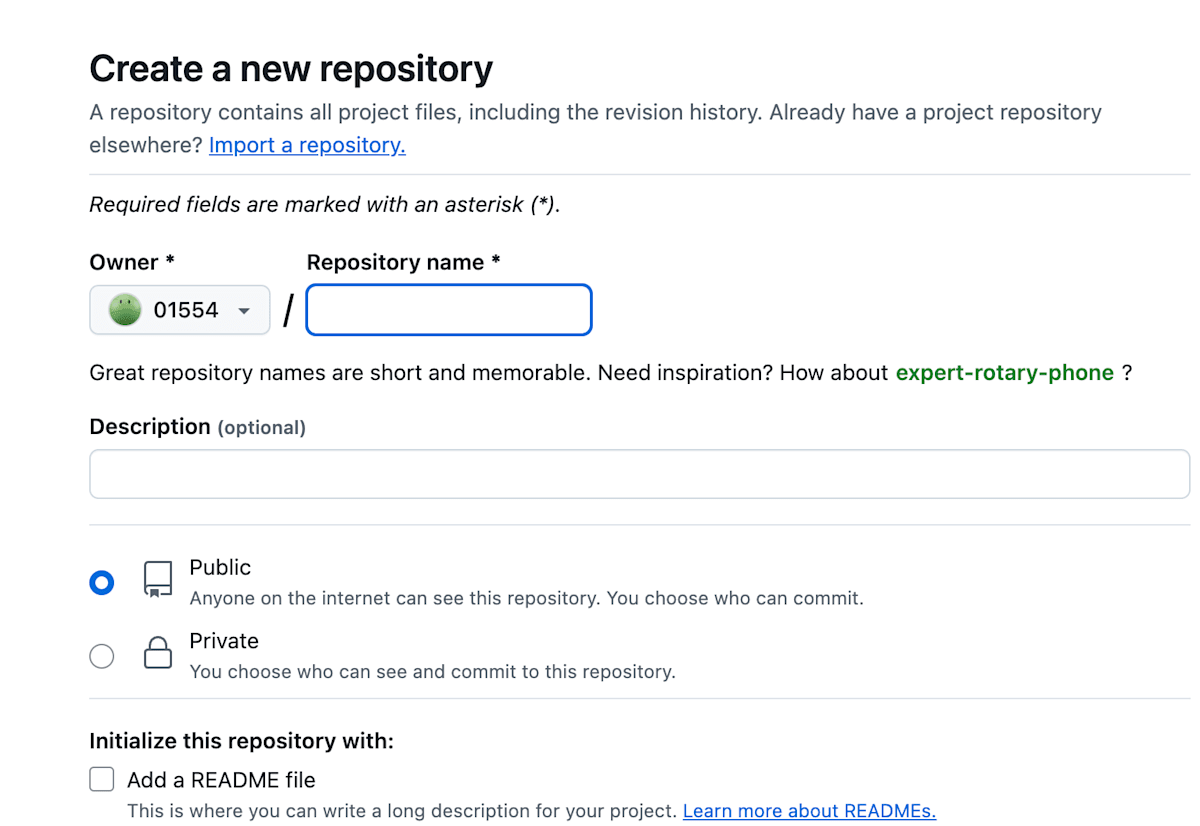The width and height of the screenshot is (1200, 826).
Task: Click the Add a README file label
Action: [221, 780]
